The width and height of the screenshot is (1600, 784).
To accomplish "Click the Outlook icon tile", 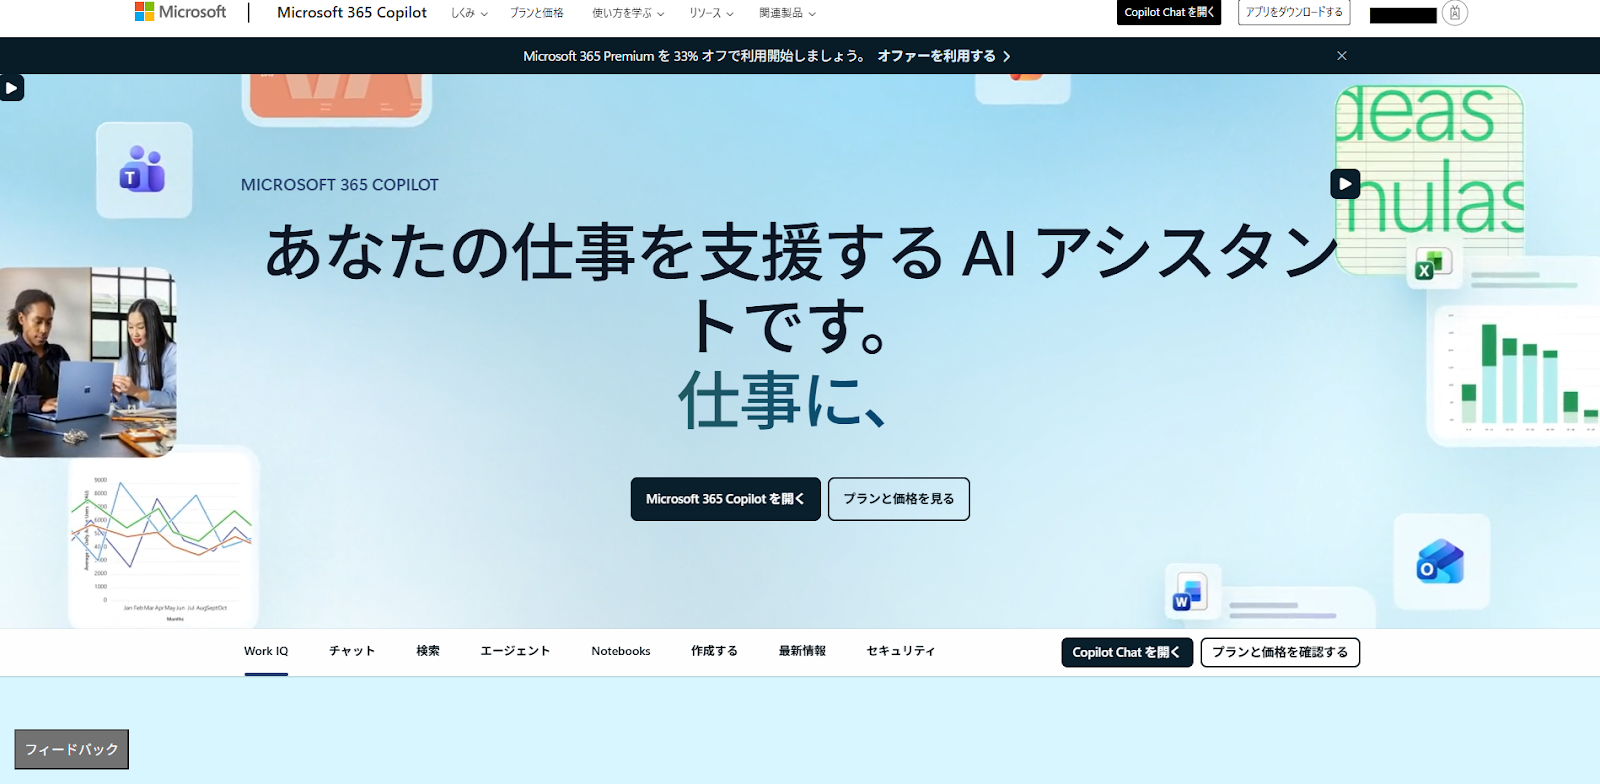I will pyautogui.click(x=1441, y=562).
